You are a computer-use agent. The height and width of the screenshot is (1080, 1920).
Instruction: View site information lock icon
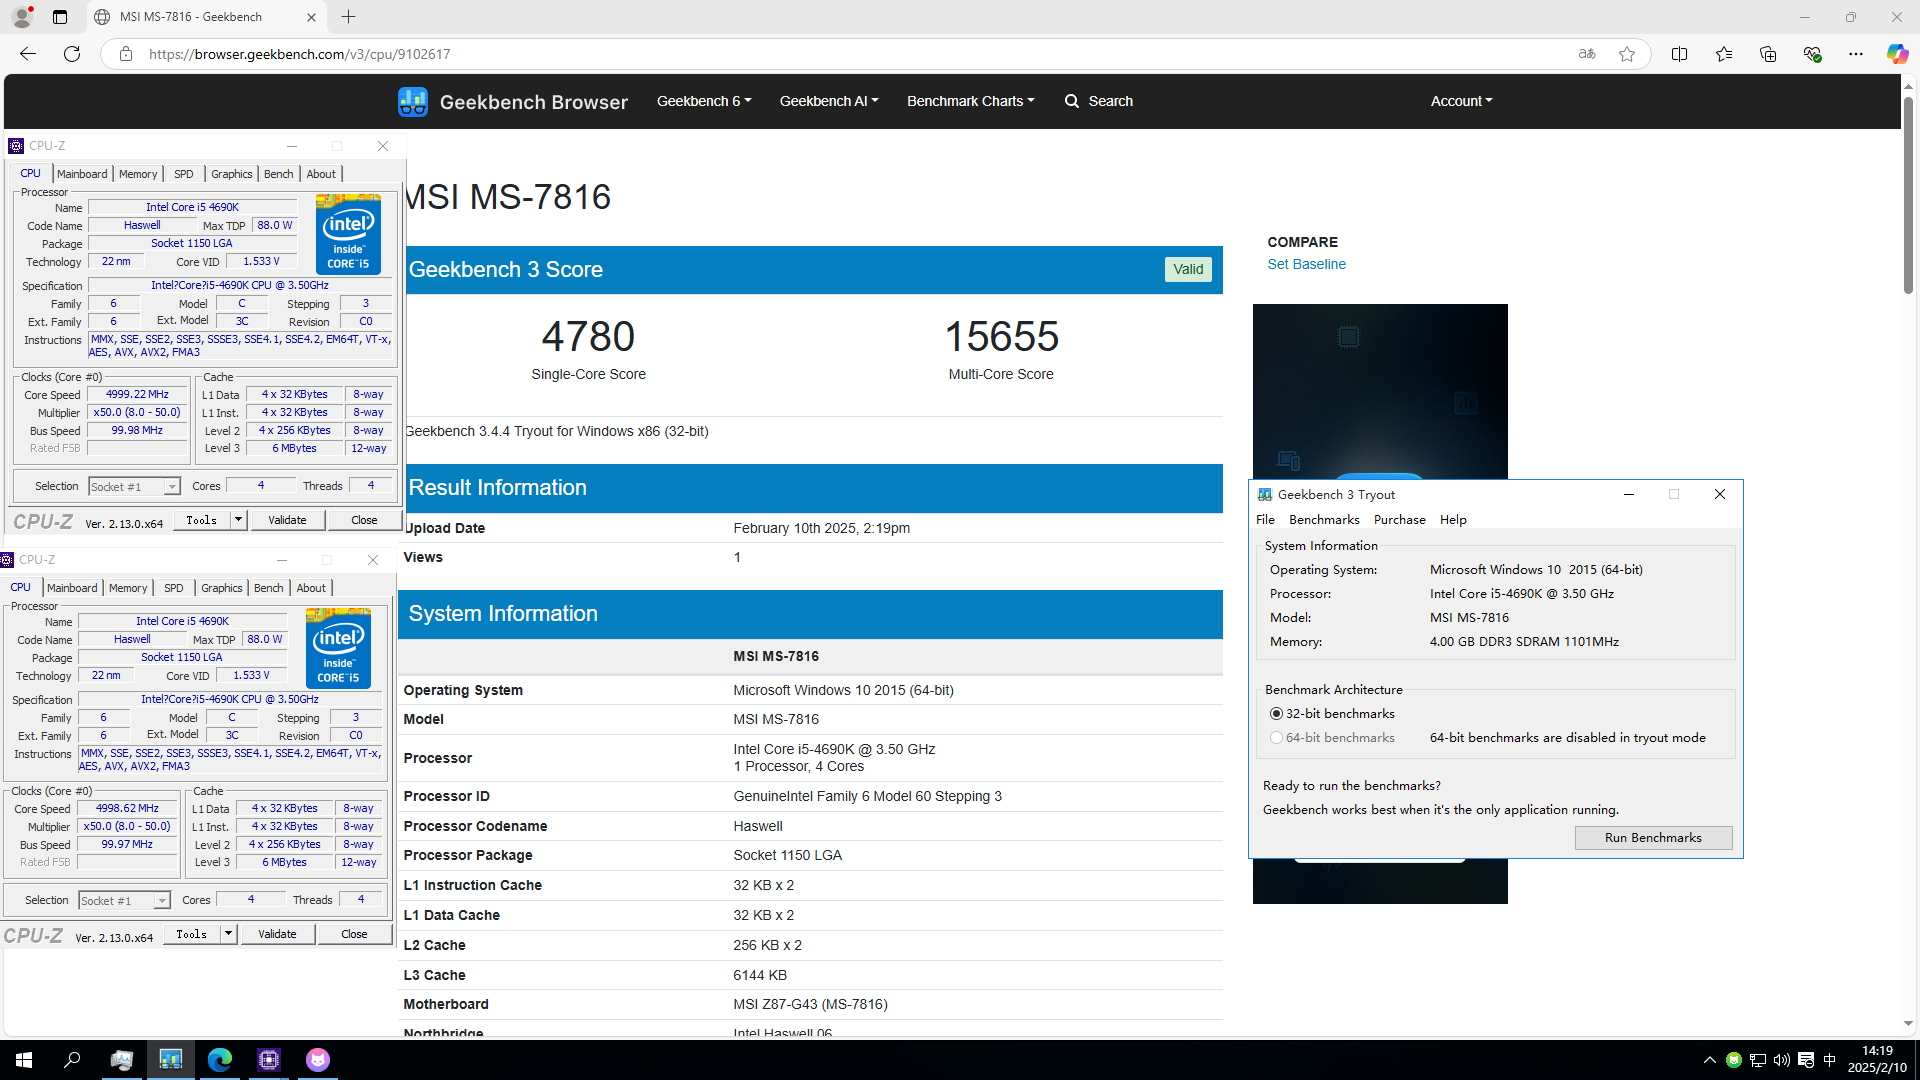[x=126, y=54]
